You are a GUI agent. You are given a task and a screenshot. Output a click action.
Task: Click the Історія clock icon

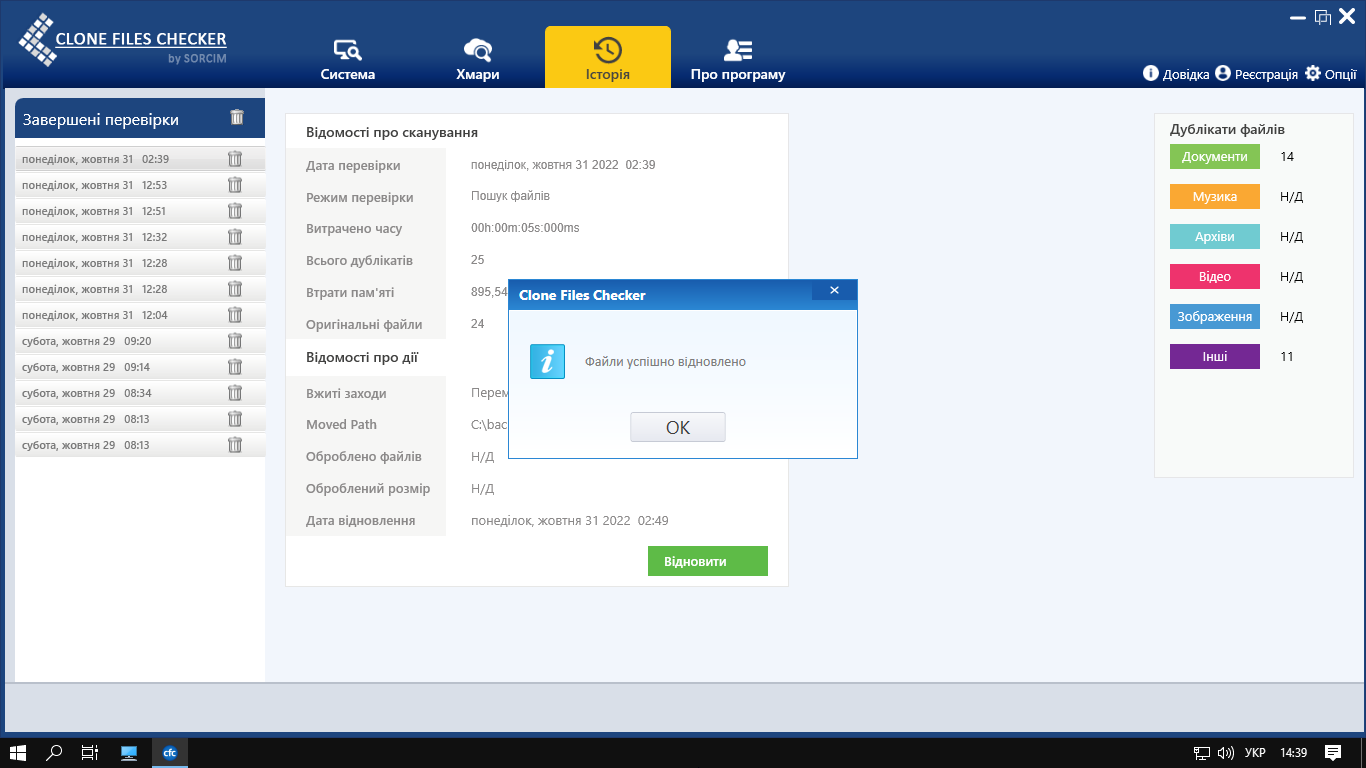point(608,50)
